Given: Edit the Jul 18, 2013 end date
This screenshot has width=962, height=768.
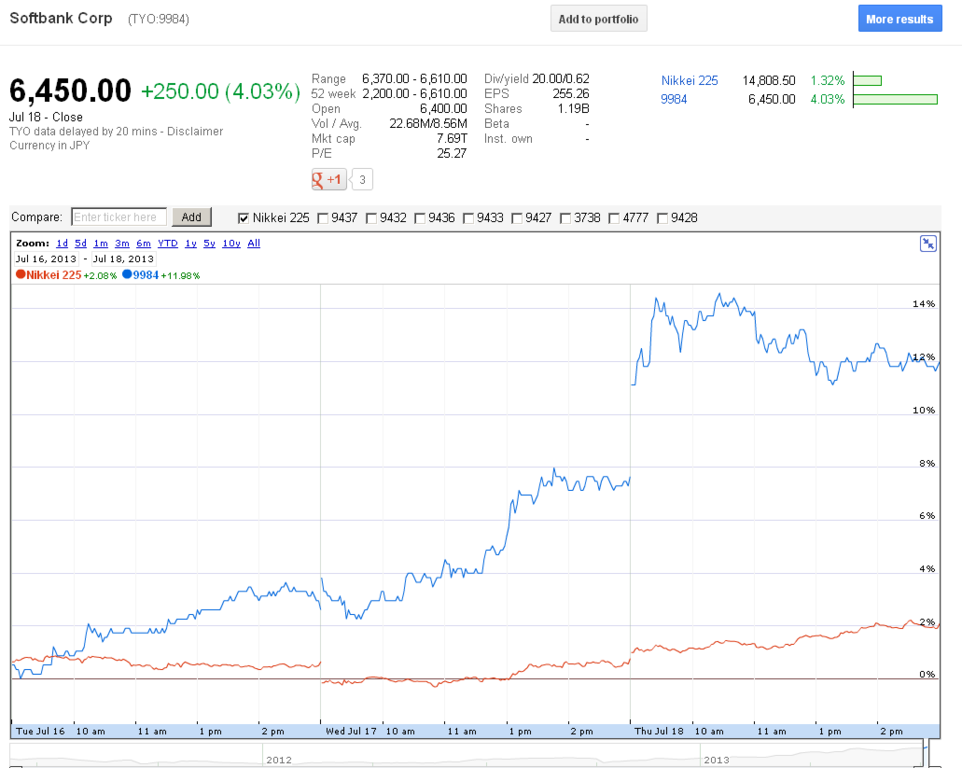Looking at the screenshot, I should point(123,259).
